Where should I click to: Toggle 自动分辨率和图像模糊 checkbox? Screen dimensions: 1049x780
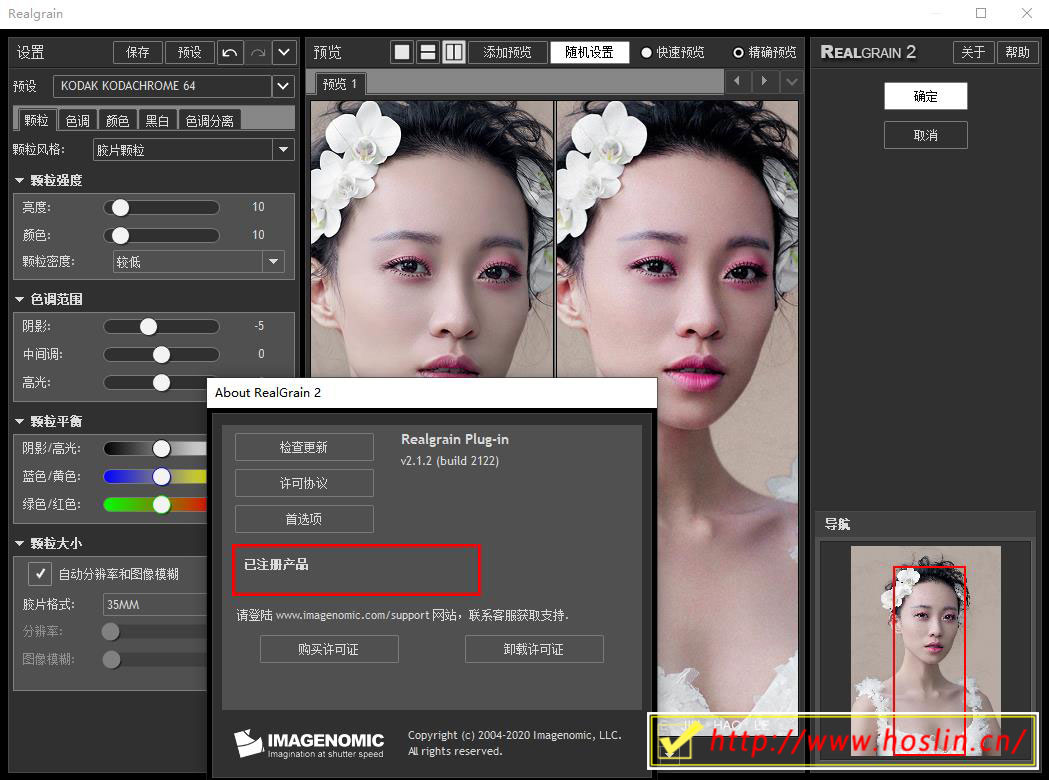click(39, 574)
